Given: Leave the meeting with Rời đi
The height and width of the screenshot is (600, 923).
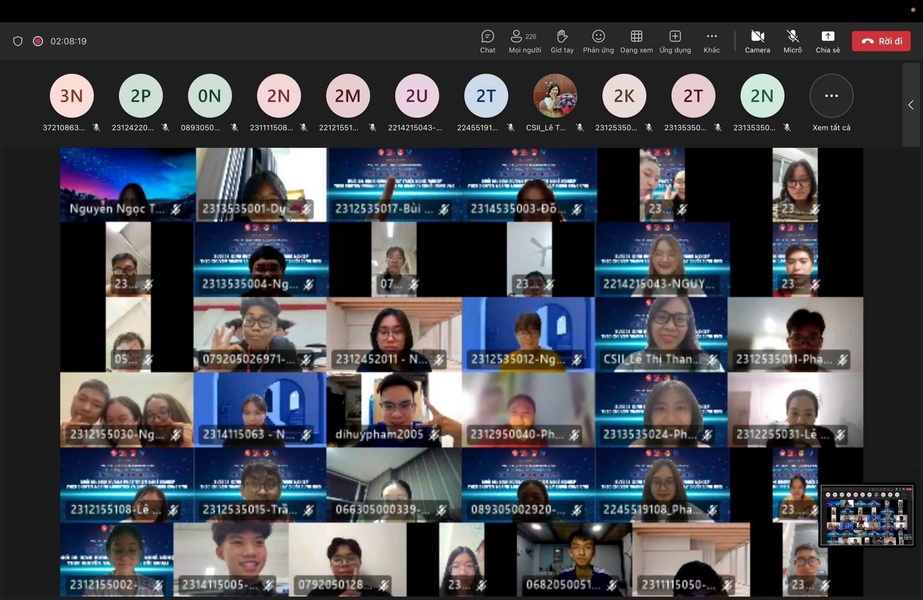Looking at the screenshot, I should click(880, 41).
